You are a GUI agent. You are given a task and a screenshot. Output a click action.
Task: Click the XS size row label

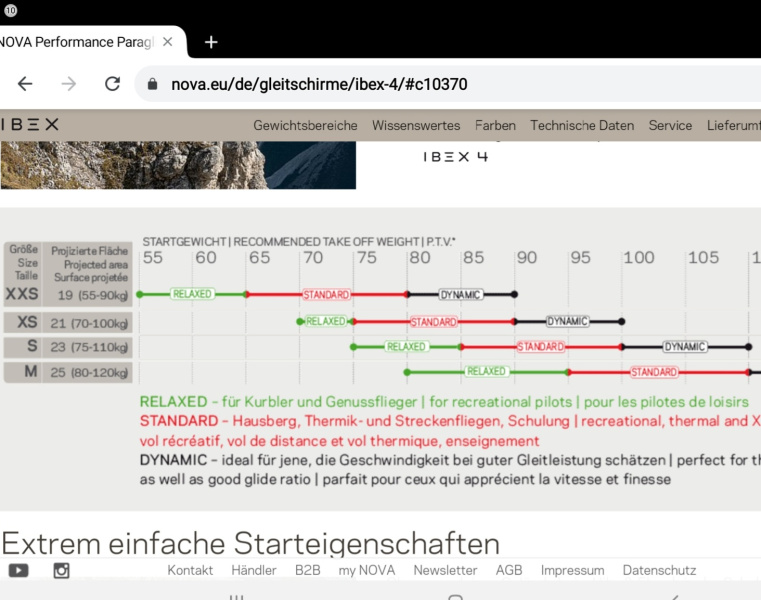click(27, 322)
